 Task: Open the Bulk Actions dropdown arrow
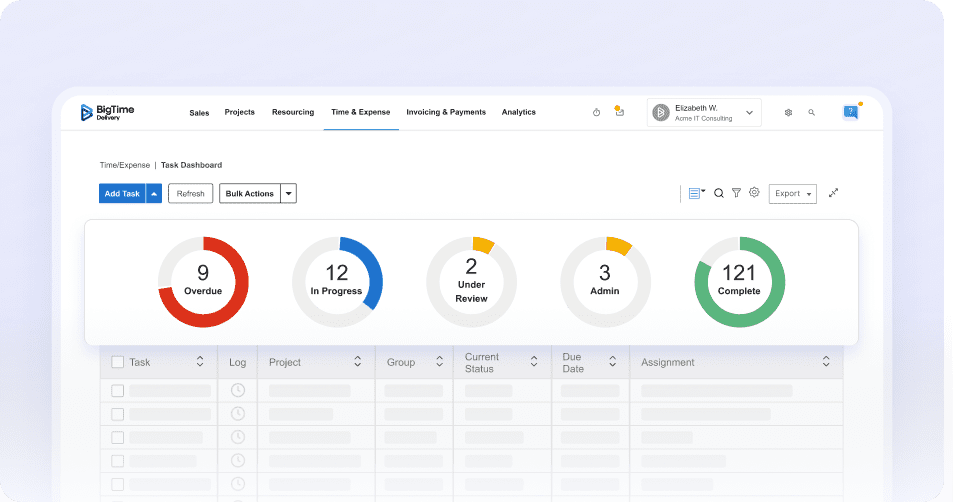[x=288, y=194]
